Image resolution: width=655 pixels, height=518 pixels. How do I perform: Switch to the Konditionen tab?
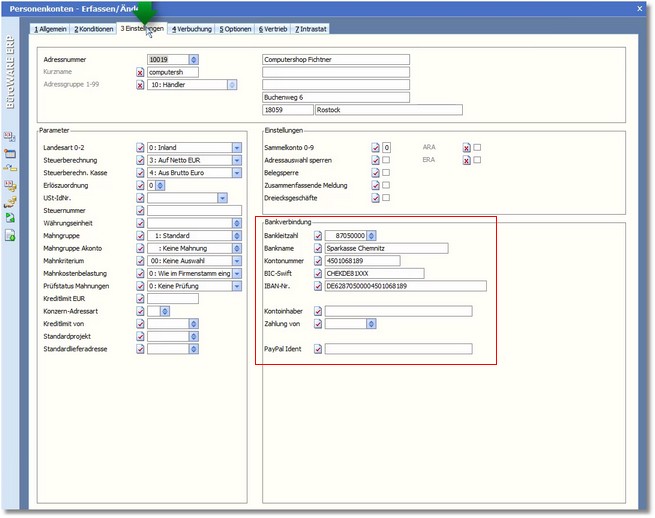click(93, 28)
